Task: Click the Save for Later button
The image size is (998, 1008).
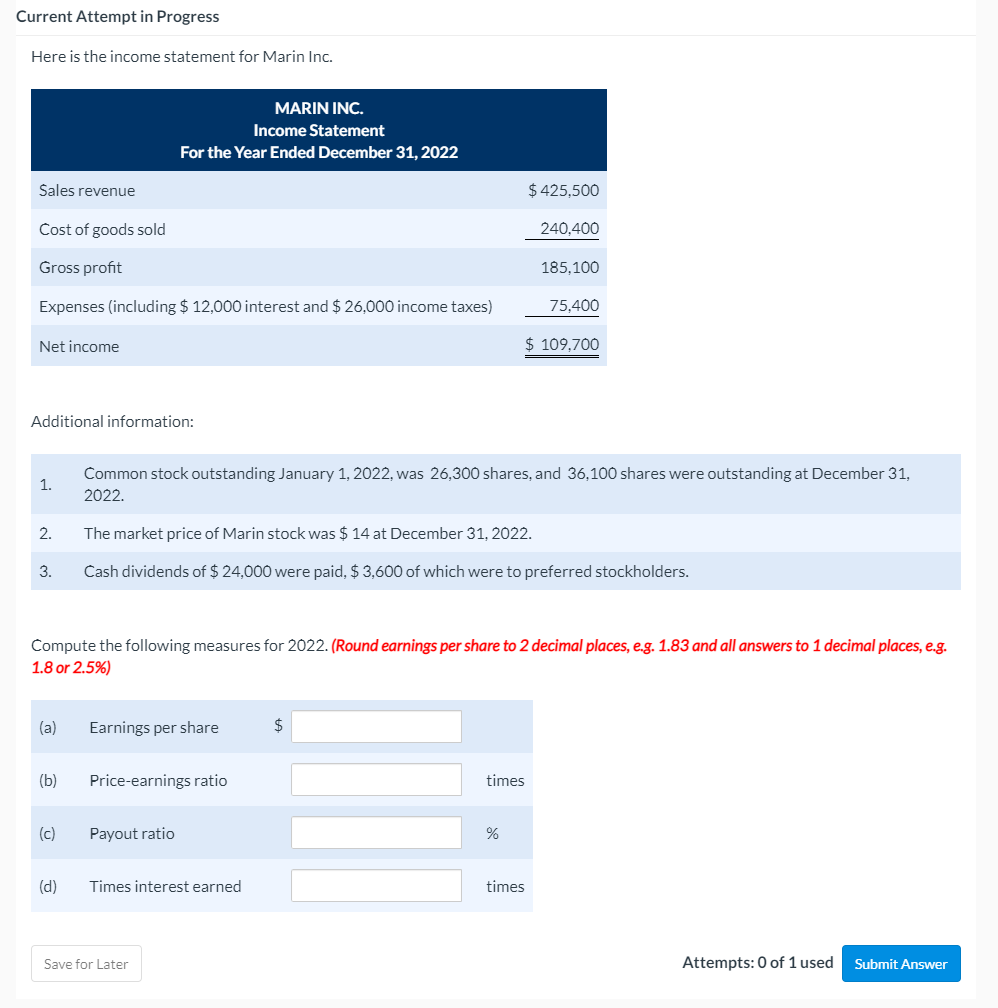Action: pos(86,963)
